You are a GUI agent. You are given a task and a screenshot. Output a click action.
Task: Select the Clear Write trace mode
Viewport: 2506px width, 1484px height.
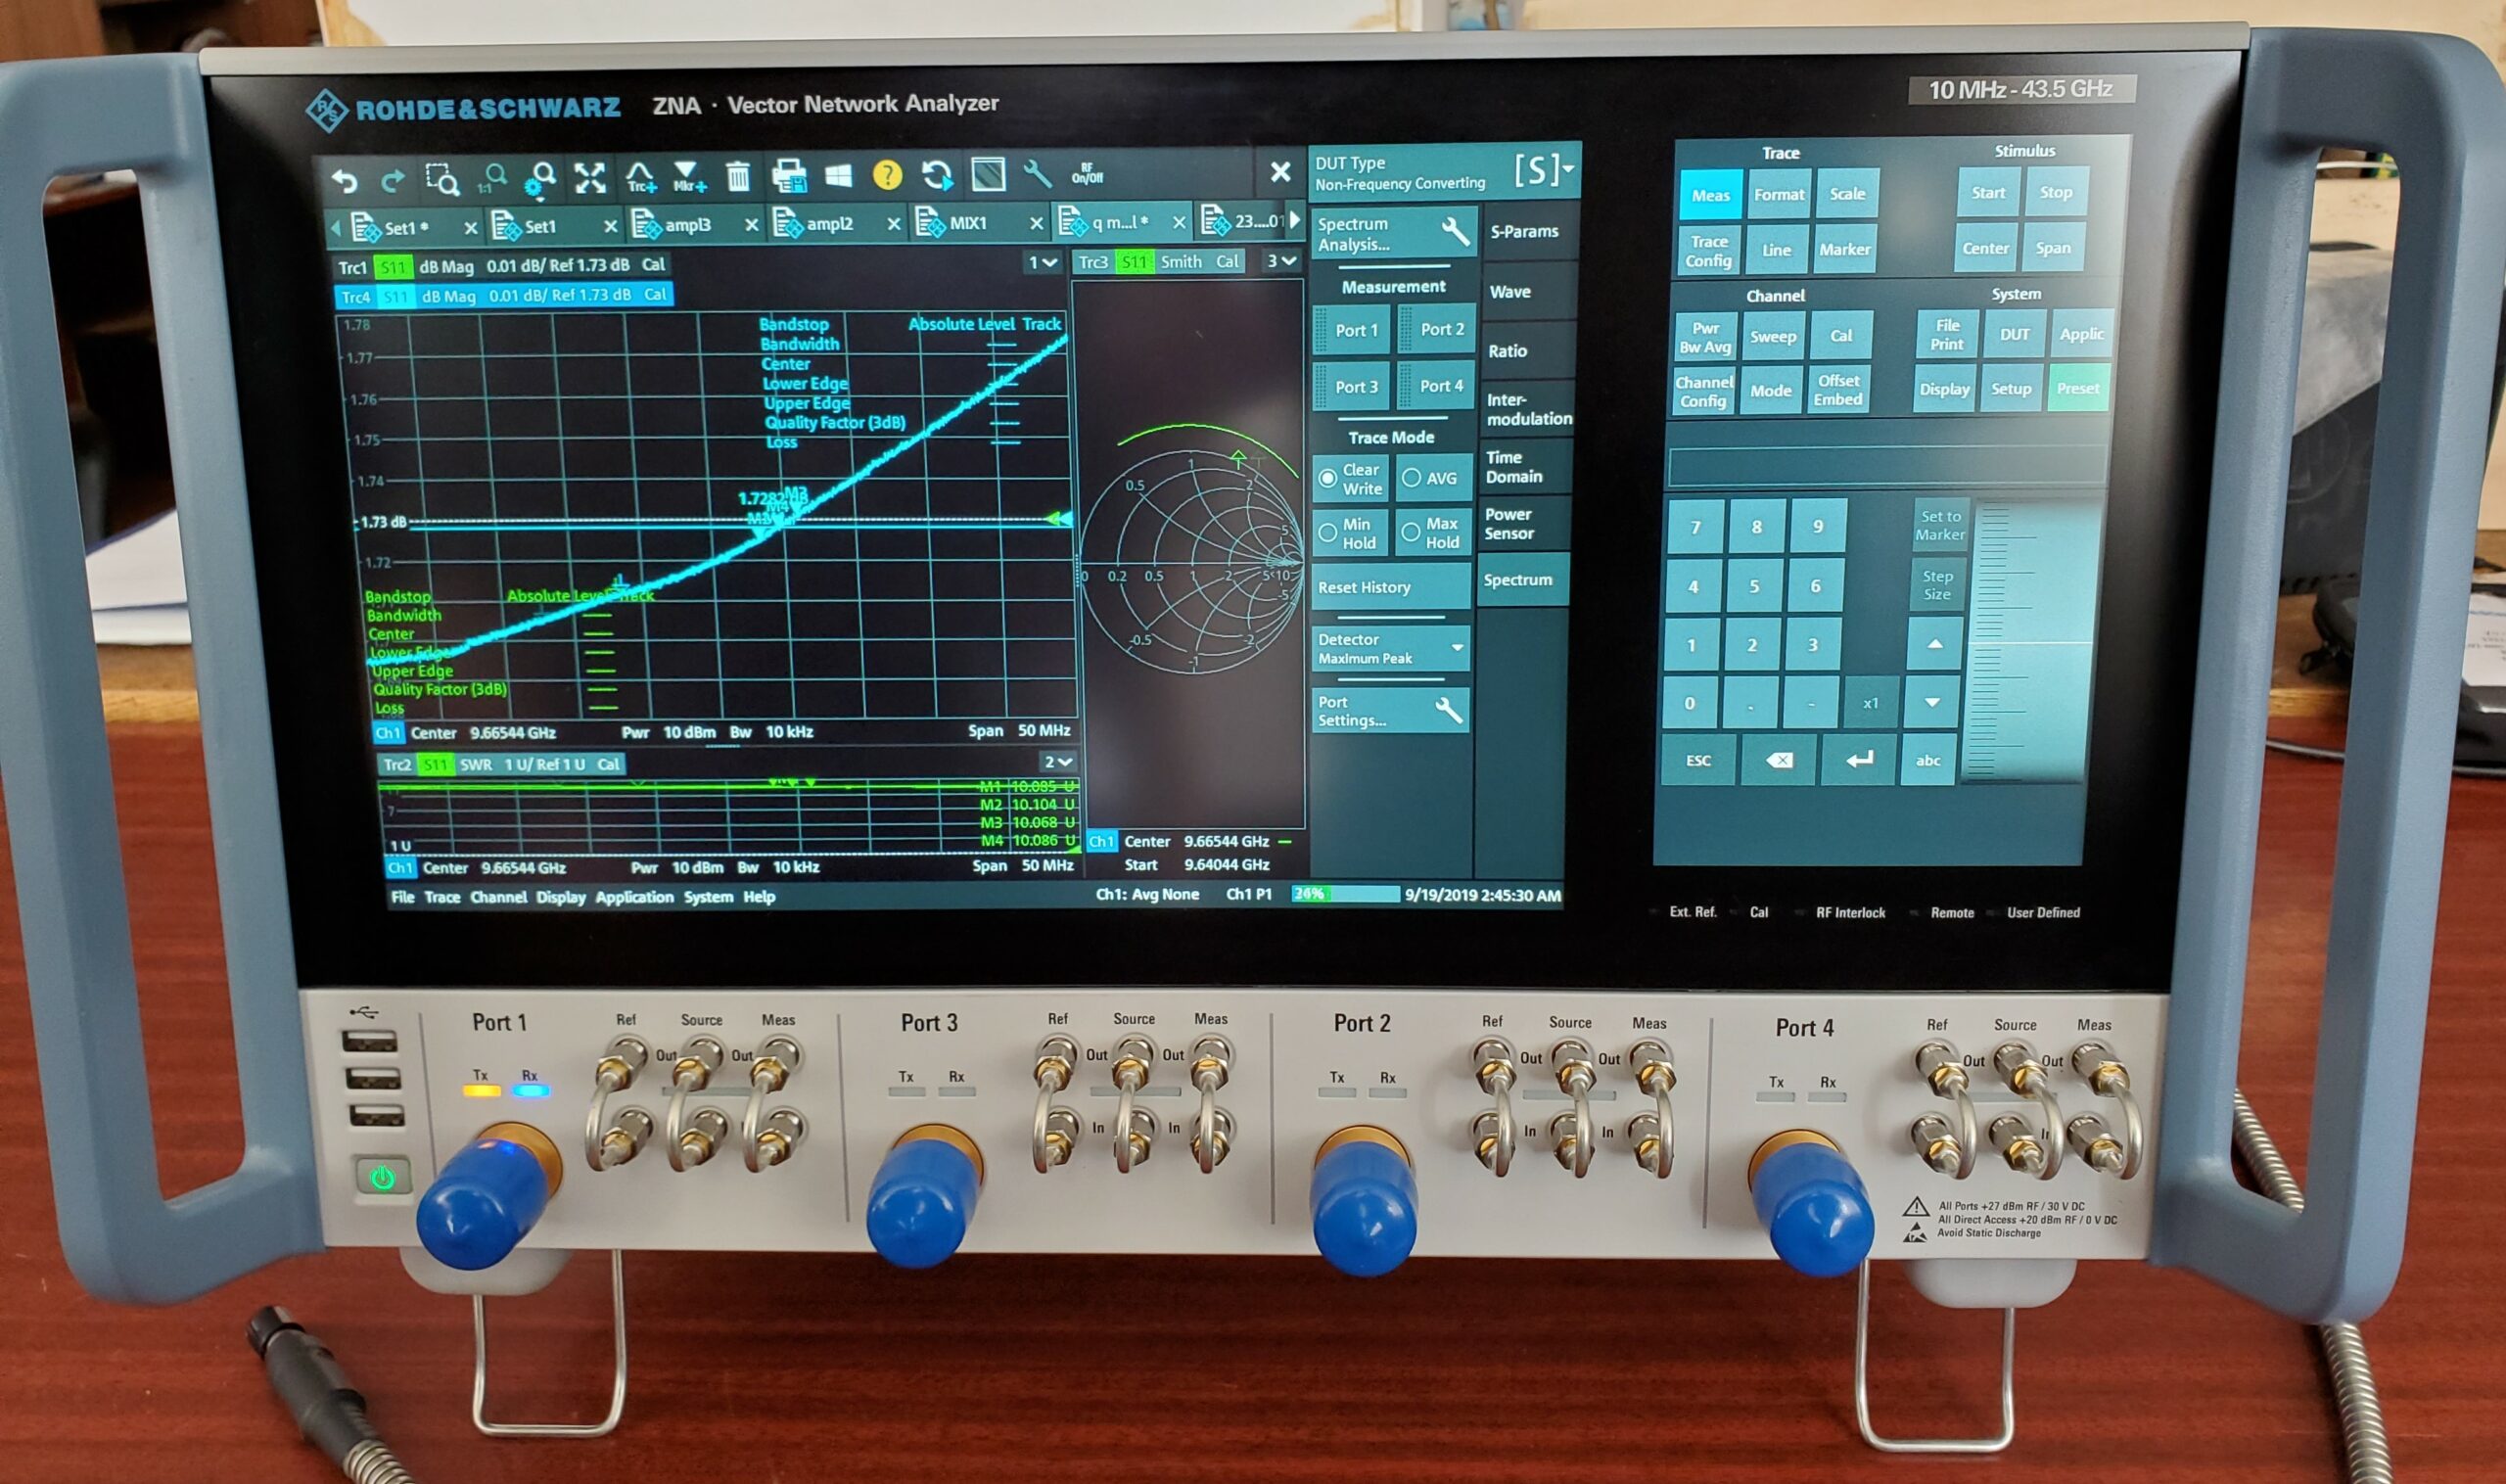click(x=1350, y=478)
